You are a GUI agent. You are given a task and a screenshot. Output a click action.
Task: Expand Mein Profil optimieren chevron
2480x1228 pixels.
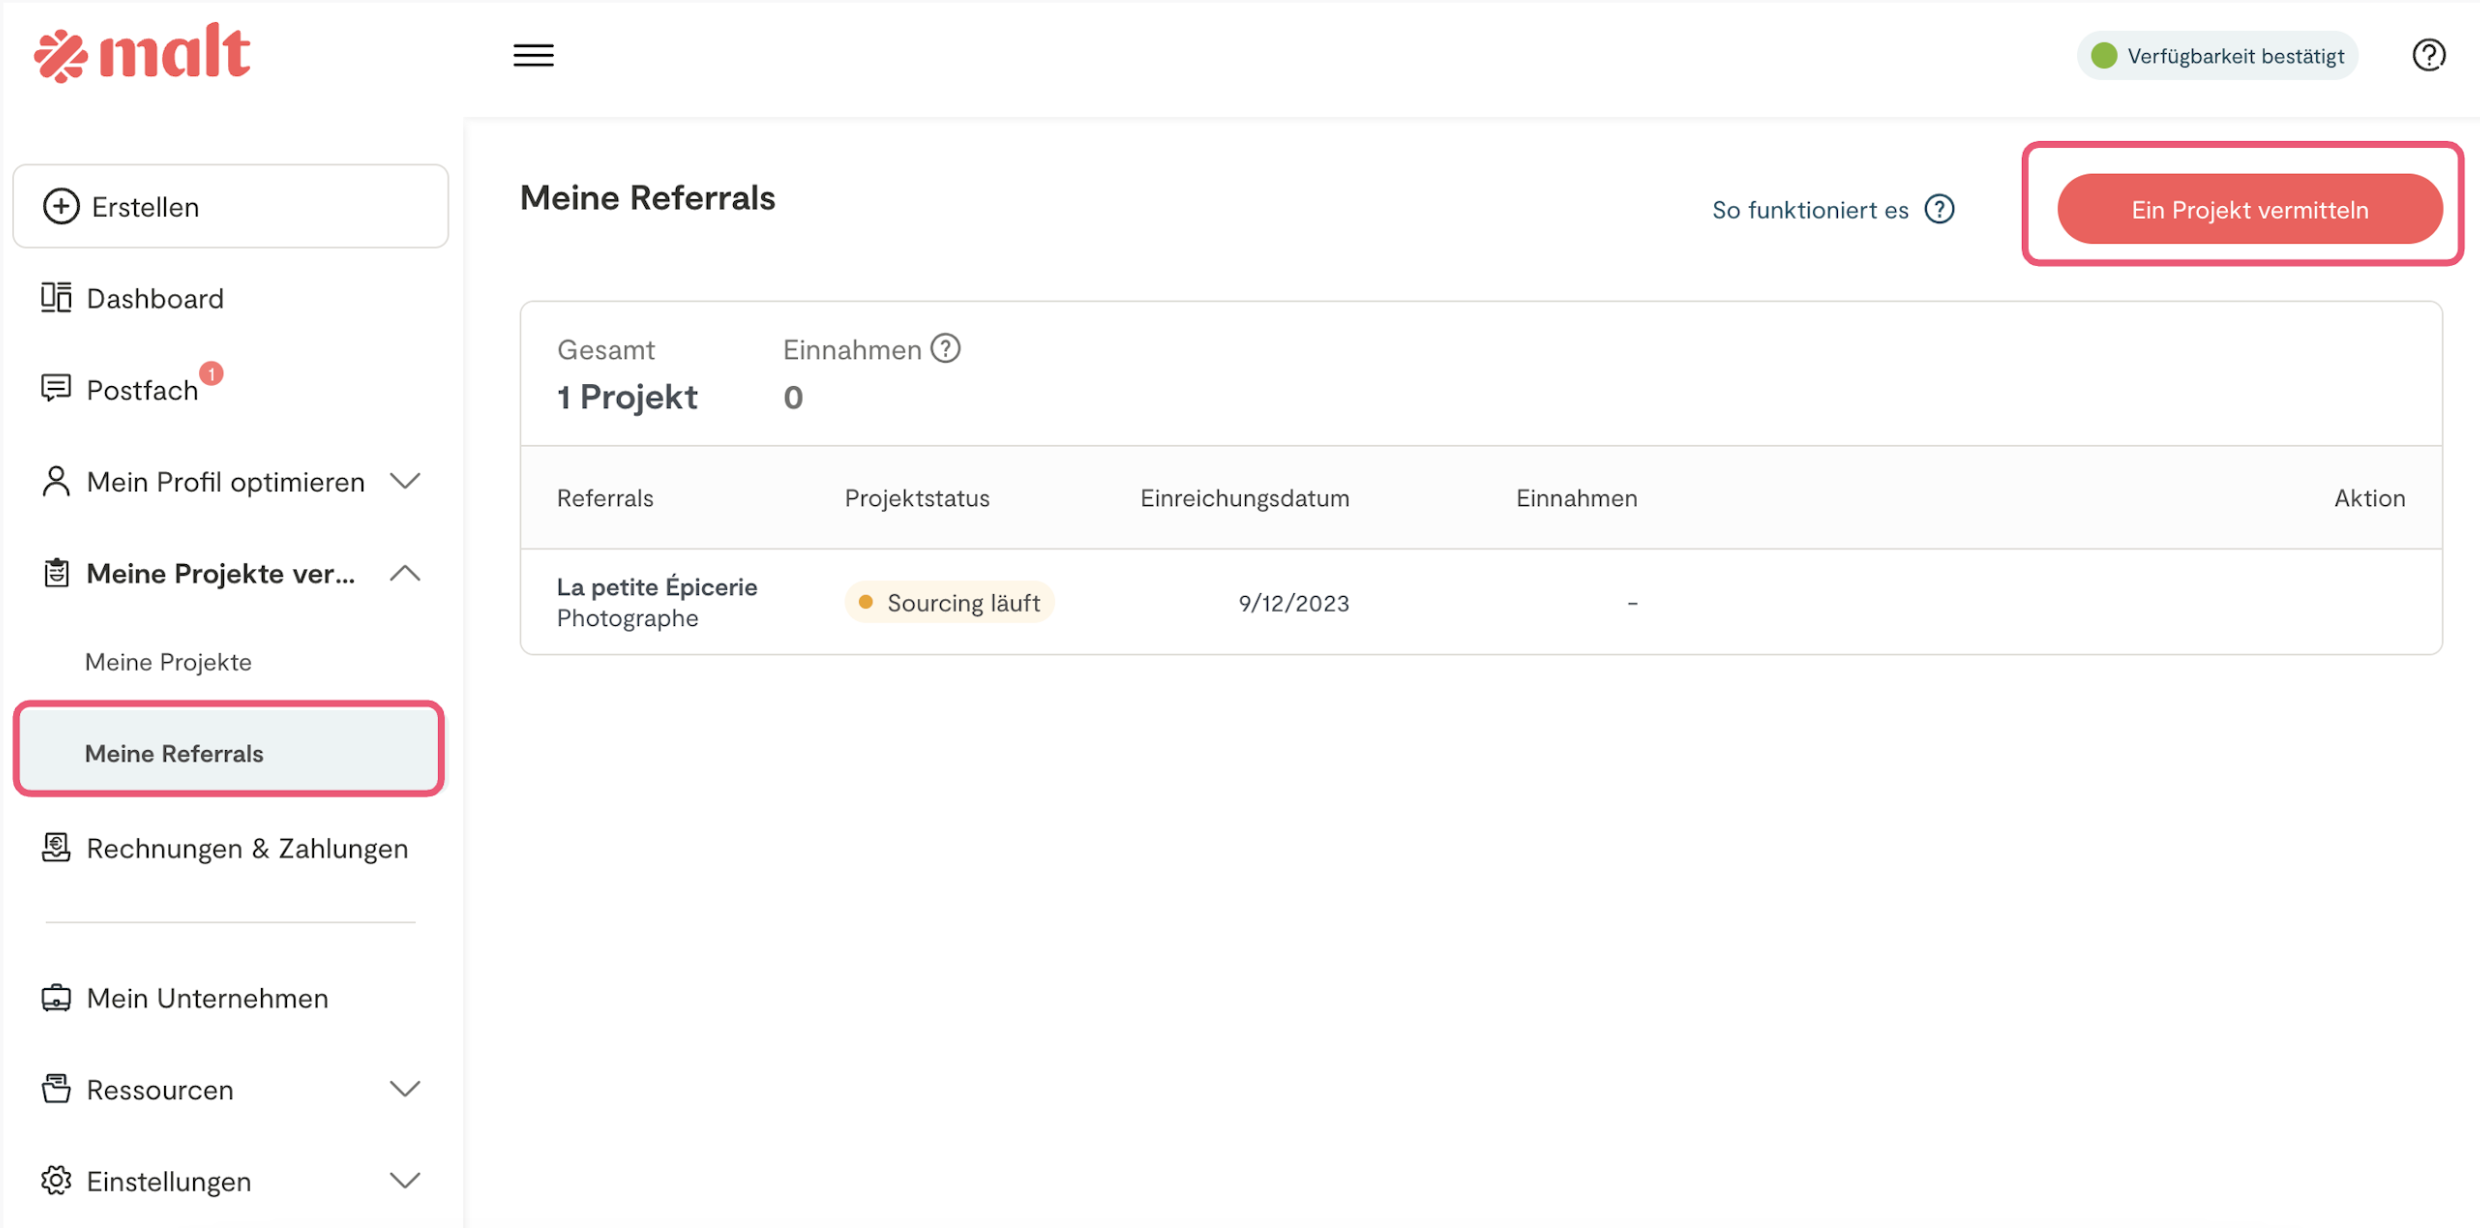[405, 481]
